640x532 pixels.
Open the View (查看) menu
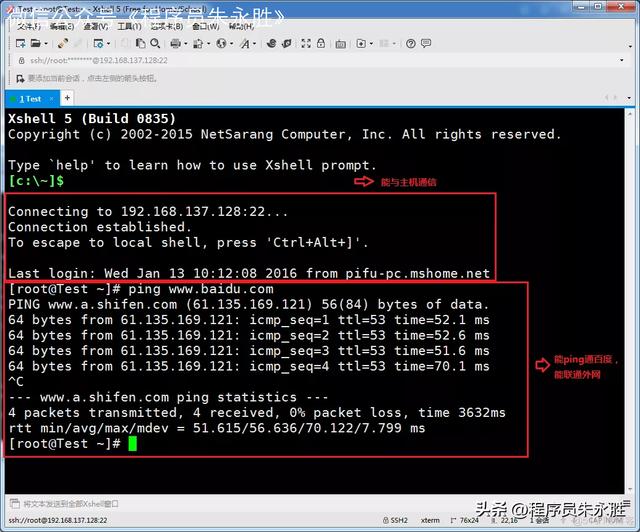click(x=96, y=27)
